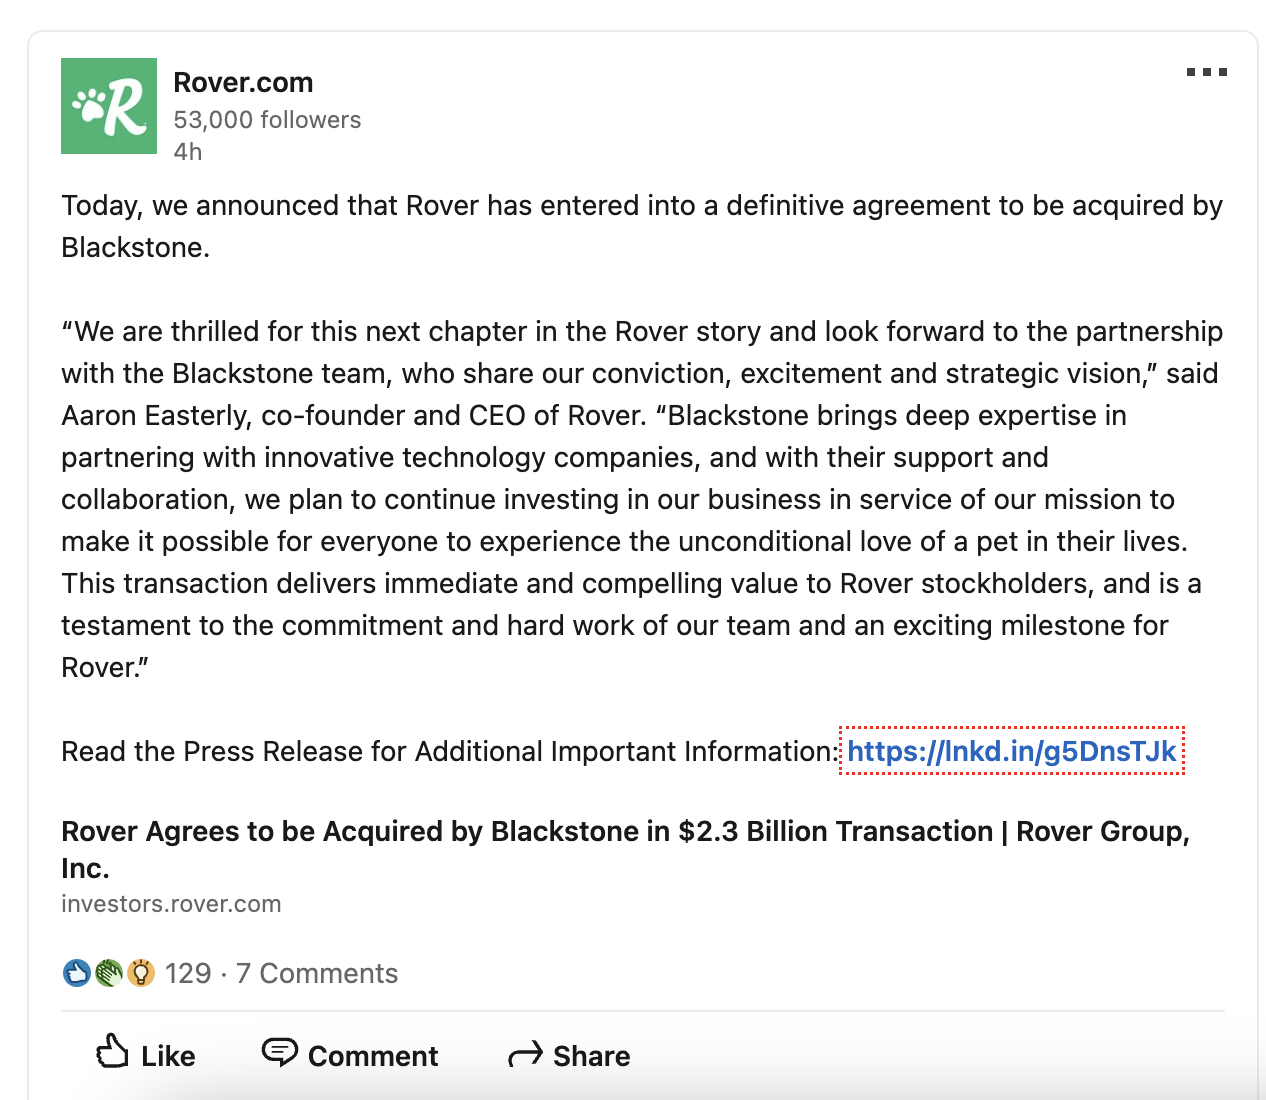Click the 53,000 followers text

pos(267,120)
